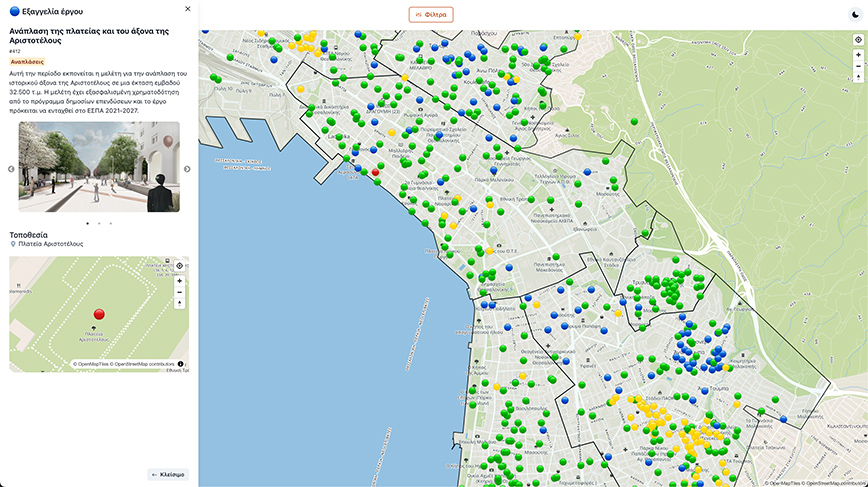The height and width of the screenshot is (487, 868).
Task: Click the Κλείσιμο button
Action: tap(168, 474)
